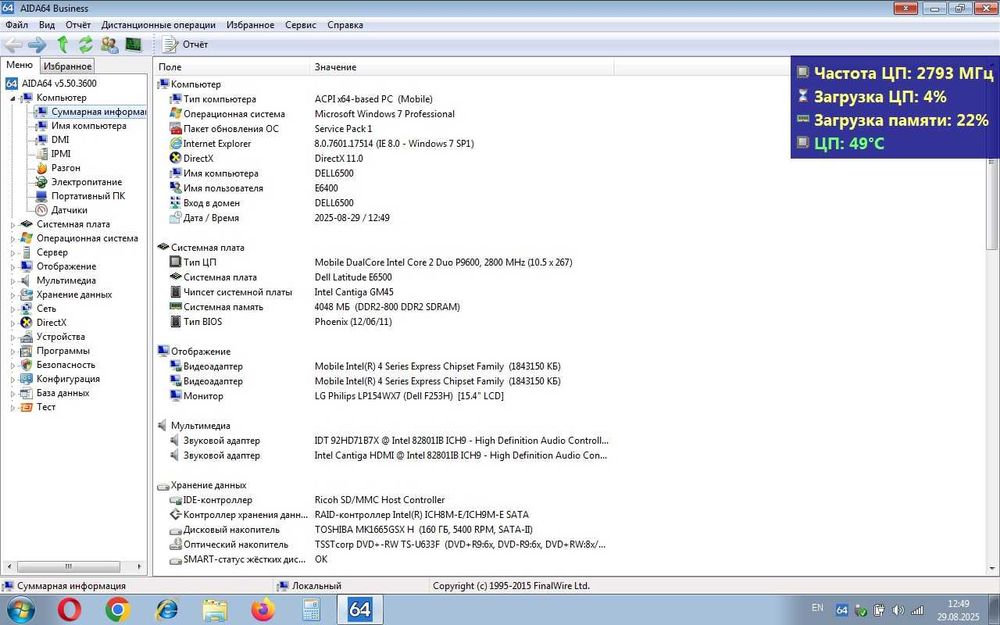The height and width of the screenshot is (625, 1000).
Task: Click the Устройства tree icon
Action: pyautogui.click(x=26, y=337)
